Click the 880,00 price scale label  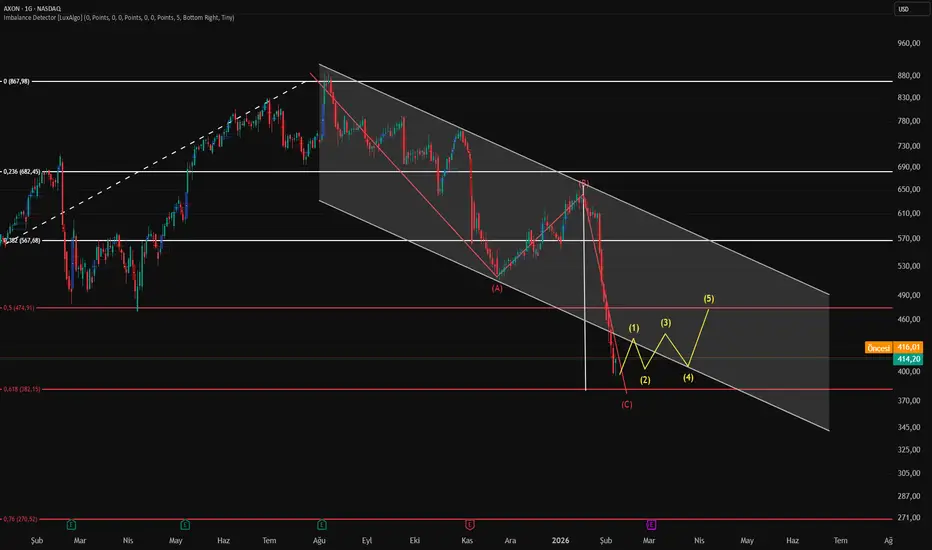click(x=908, y=76)
